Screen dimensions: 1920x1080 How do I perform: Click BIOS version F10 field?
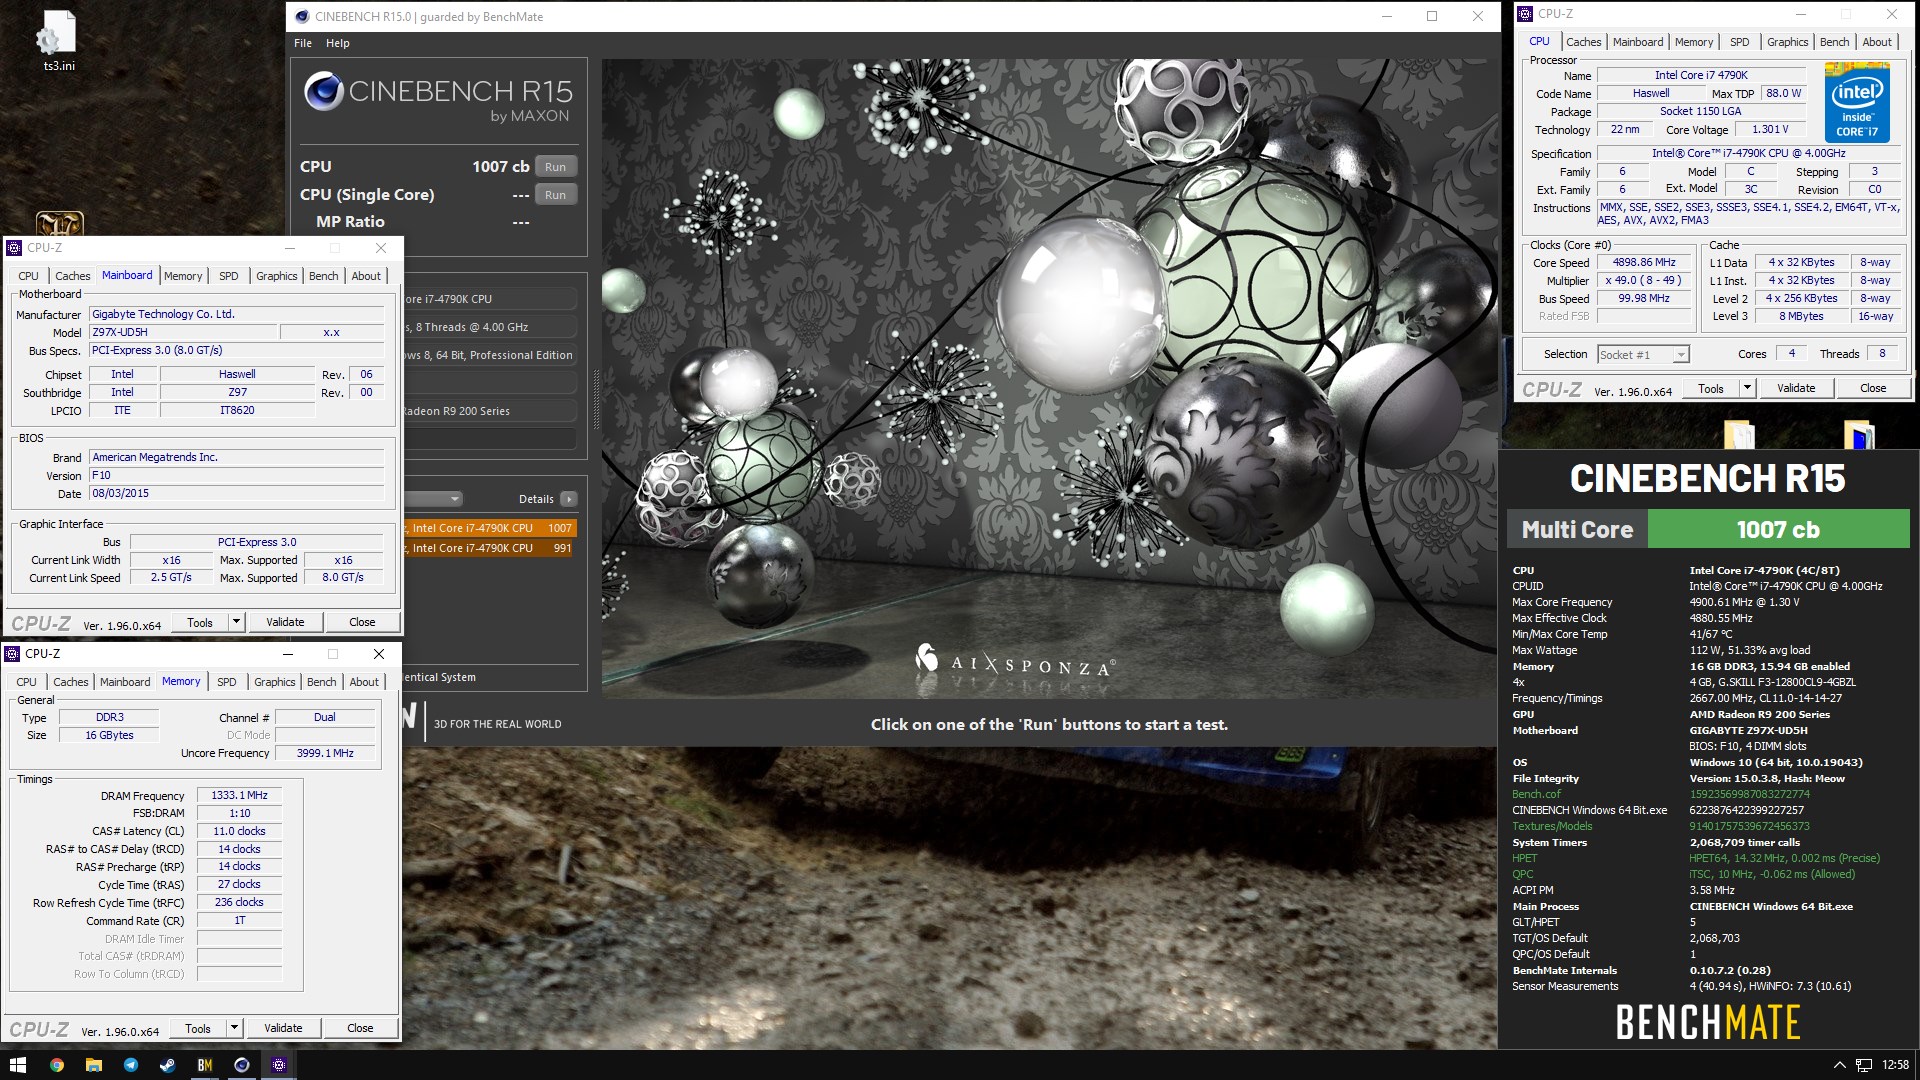237,476
